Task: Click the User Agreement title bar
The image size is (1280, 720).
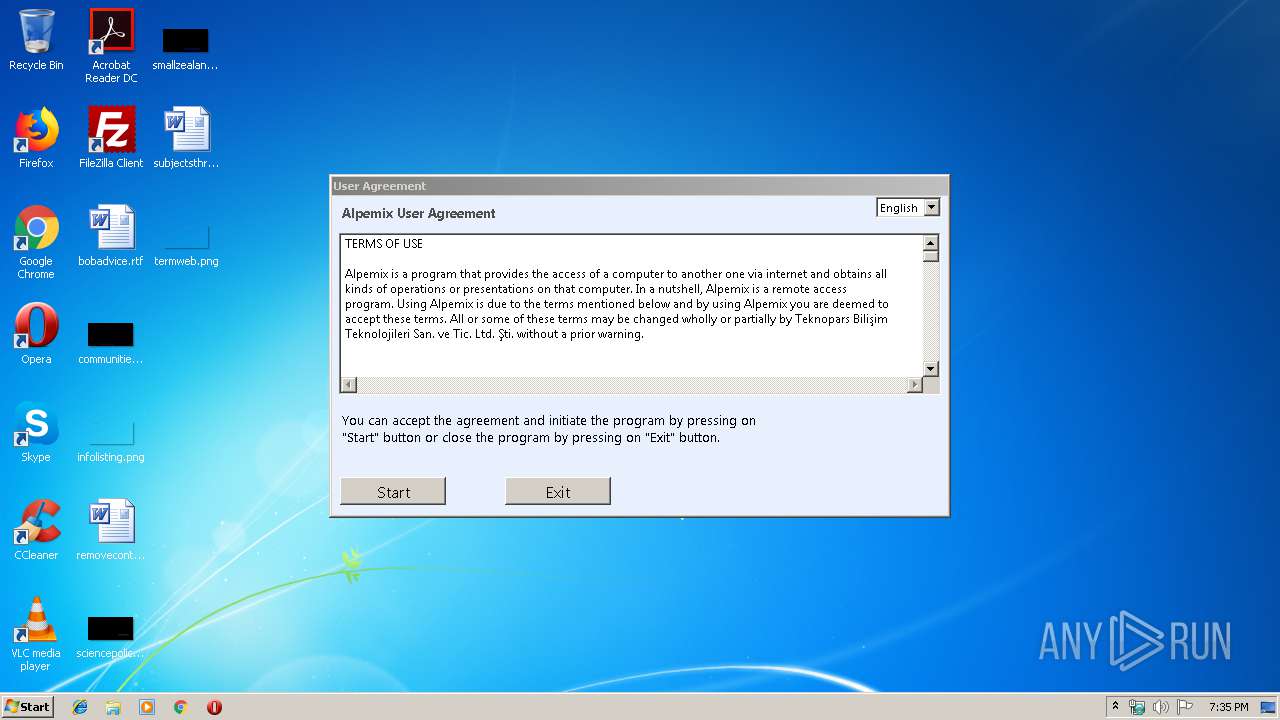Action: (x=639, y=186)
